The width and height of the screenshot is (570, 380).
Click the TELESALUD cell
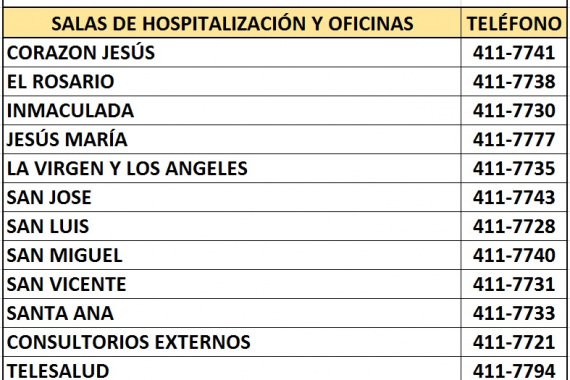pos(232,369)
